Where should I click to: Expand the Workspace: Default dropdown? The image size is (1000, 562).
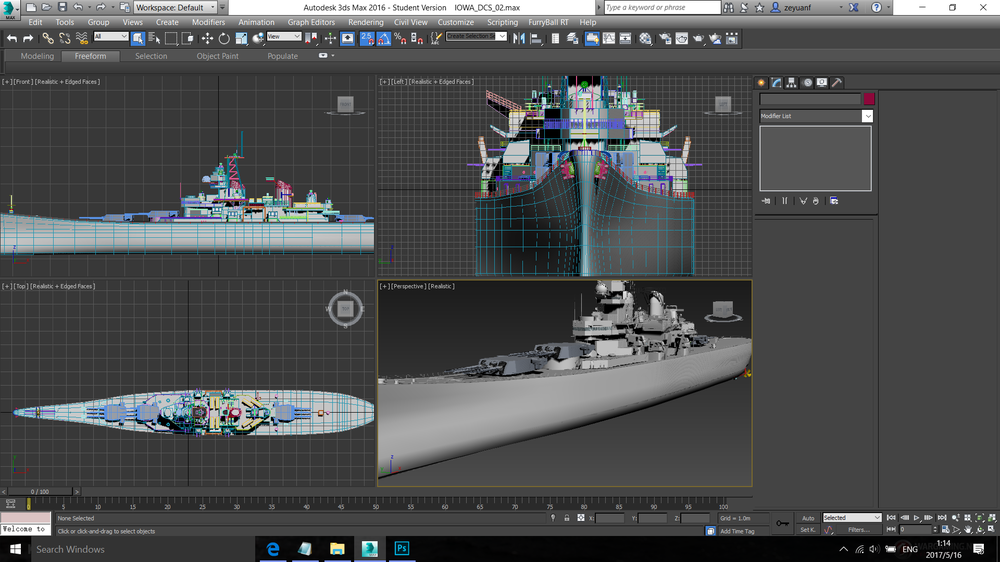coord(175,8)
